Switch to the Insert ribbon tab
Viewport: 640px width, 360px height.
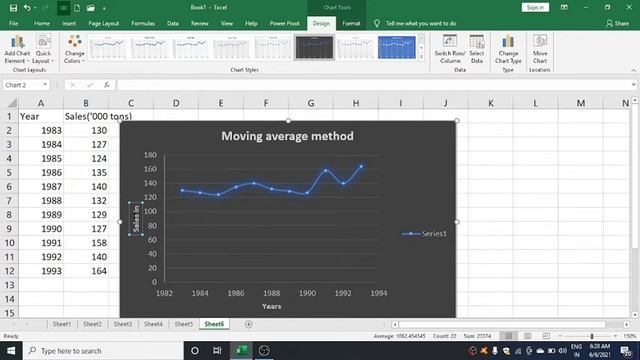(69, 24)
